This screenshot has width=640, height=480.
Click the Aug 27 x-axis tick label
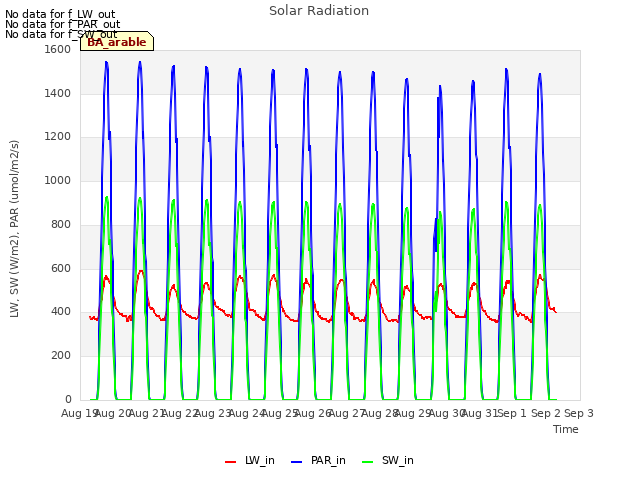(x=346, y=413)
